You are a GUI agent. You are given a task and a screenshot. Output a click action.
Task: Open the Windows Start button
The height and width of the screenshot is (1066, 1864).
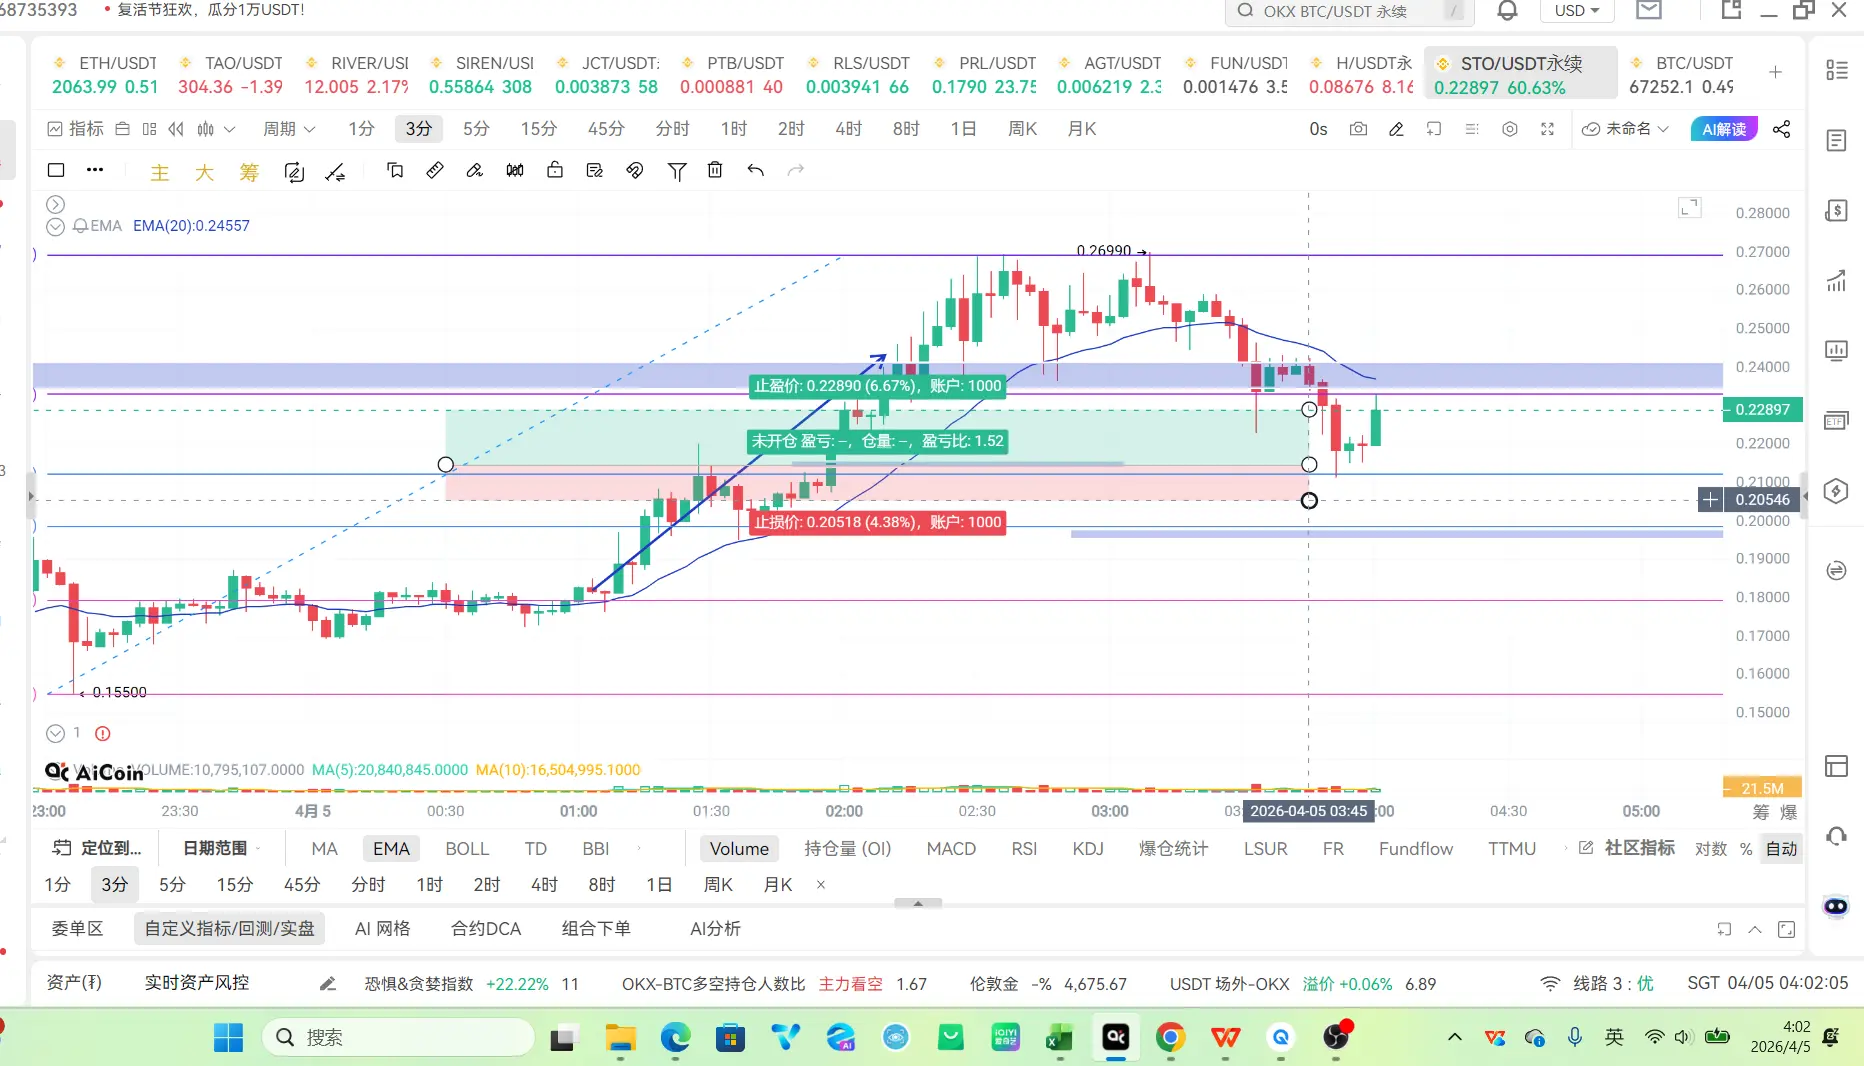click(x=228, y=1038)
